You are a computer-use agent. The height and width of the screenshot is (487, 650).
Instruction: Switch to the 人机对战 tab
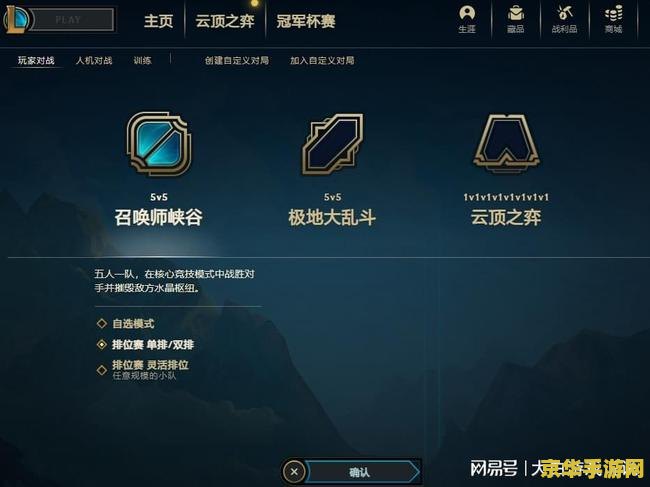tap(94, 61)
